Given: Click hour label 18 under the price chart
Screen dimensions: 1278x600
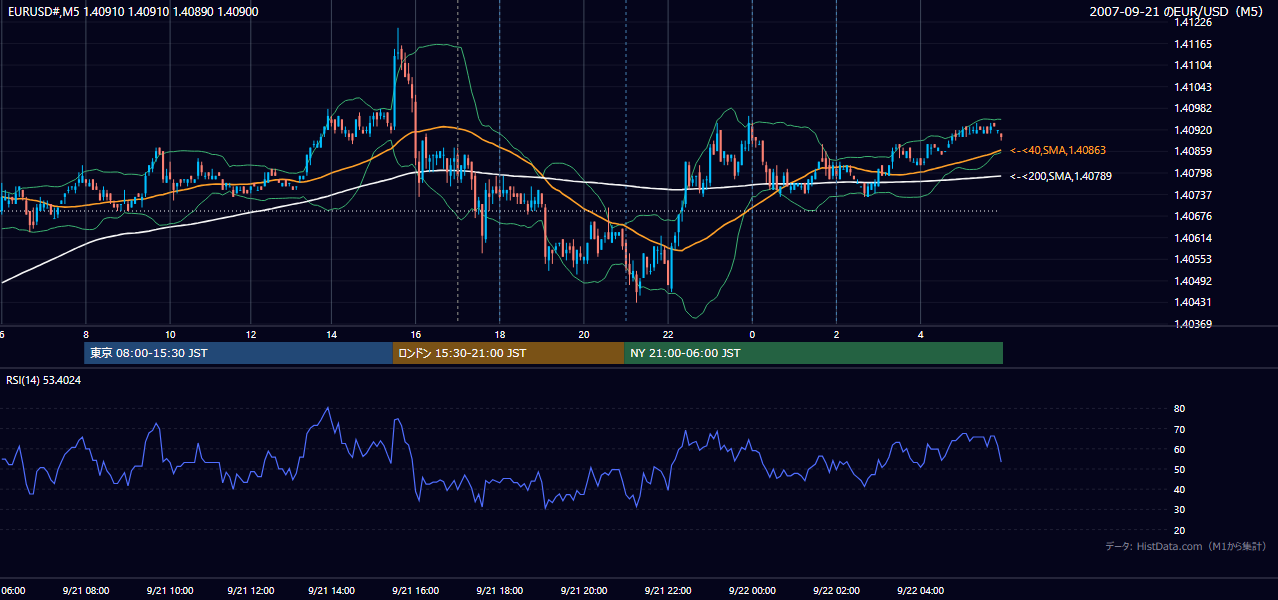Looking at the screenshot, I should point(499,334).
